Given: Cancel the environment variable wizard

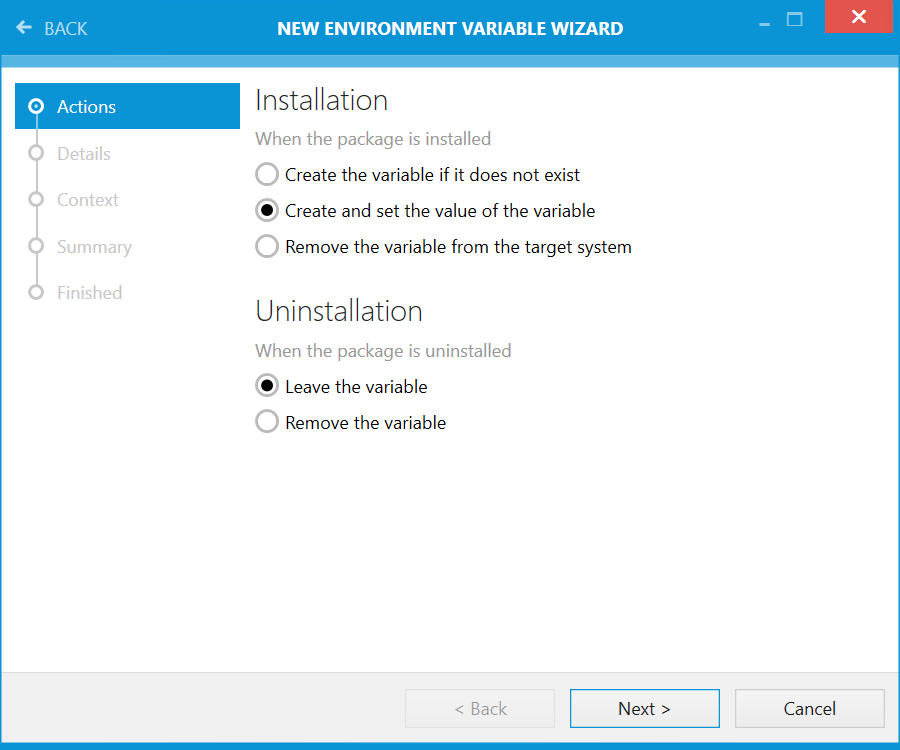Looking at the screenshot, I should (x=809, y=708).
